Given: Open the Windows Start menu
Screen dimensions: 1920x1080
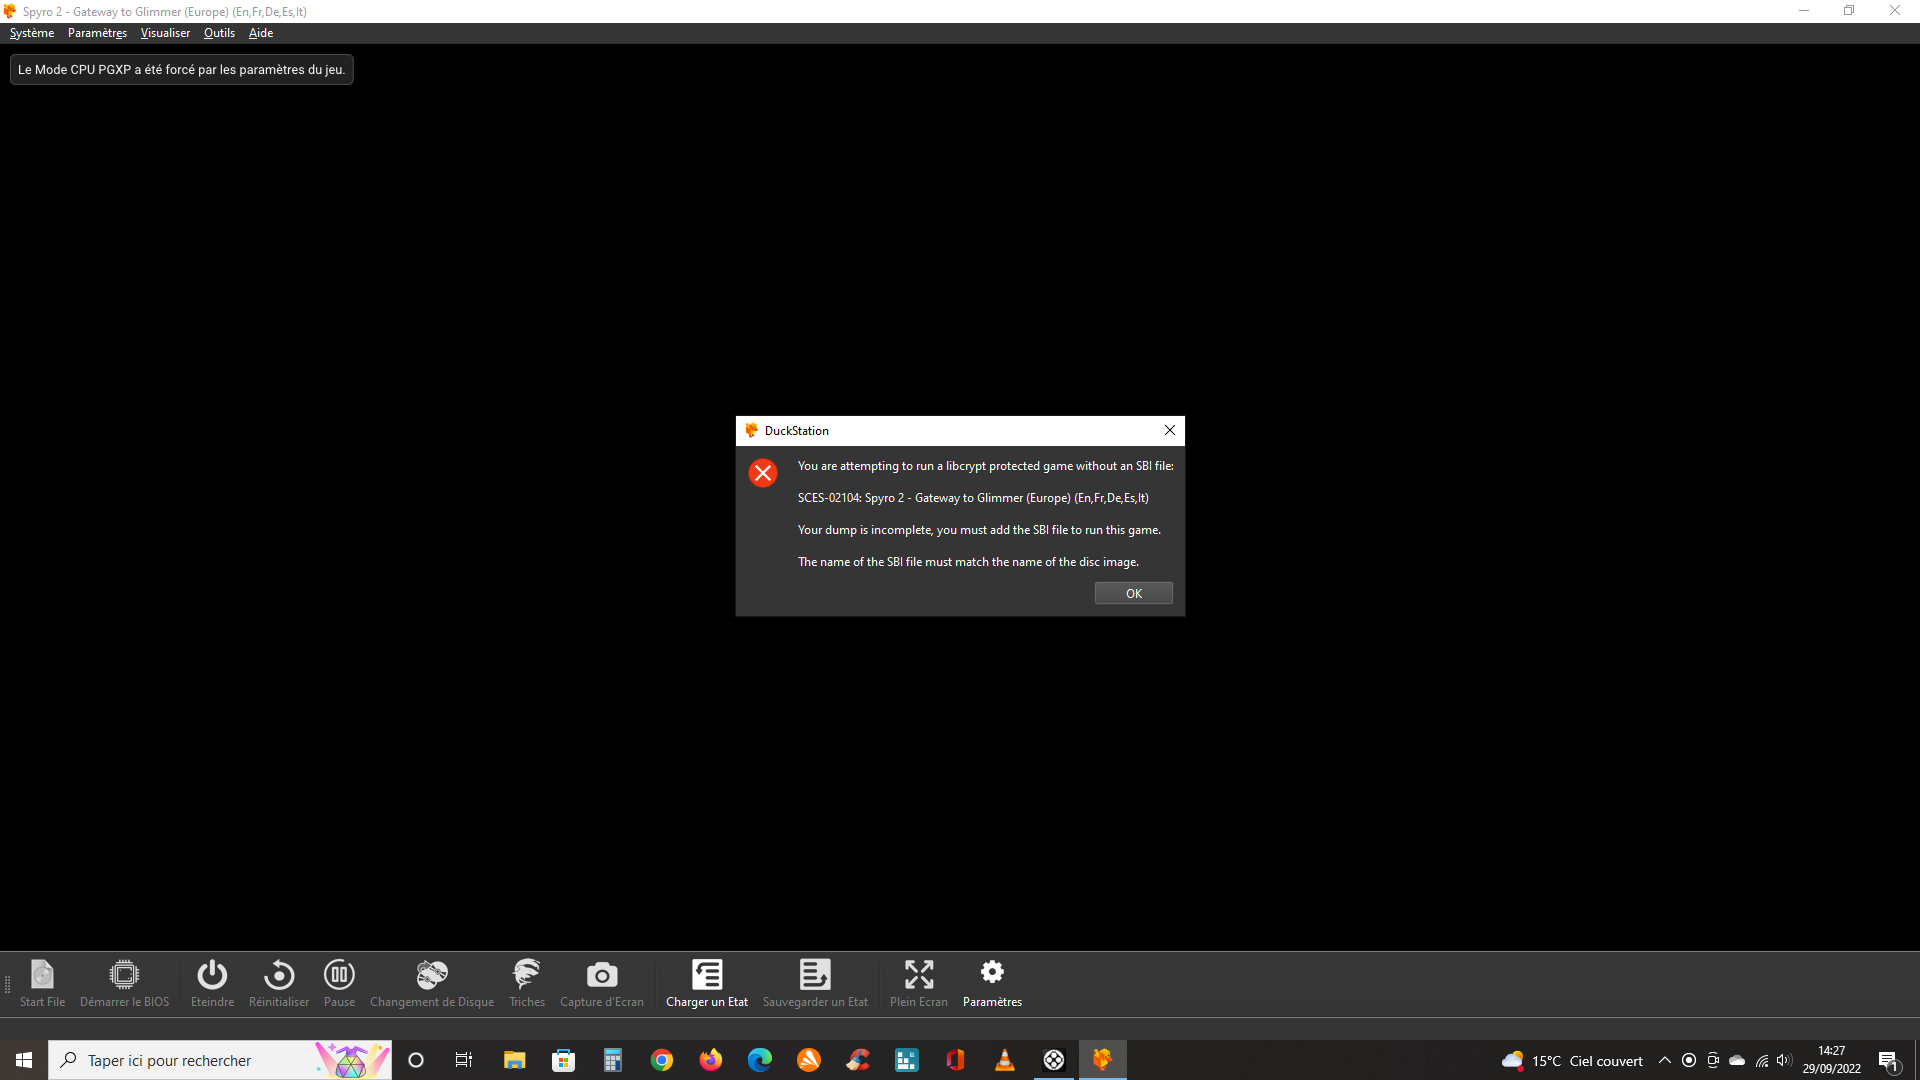Looking at the screenshot, I should coord(24,1060).
